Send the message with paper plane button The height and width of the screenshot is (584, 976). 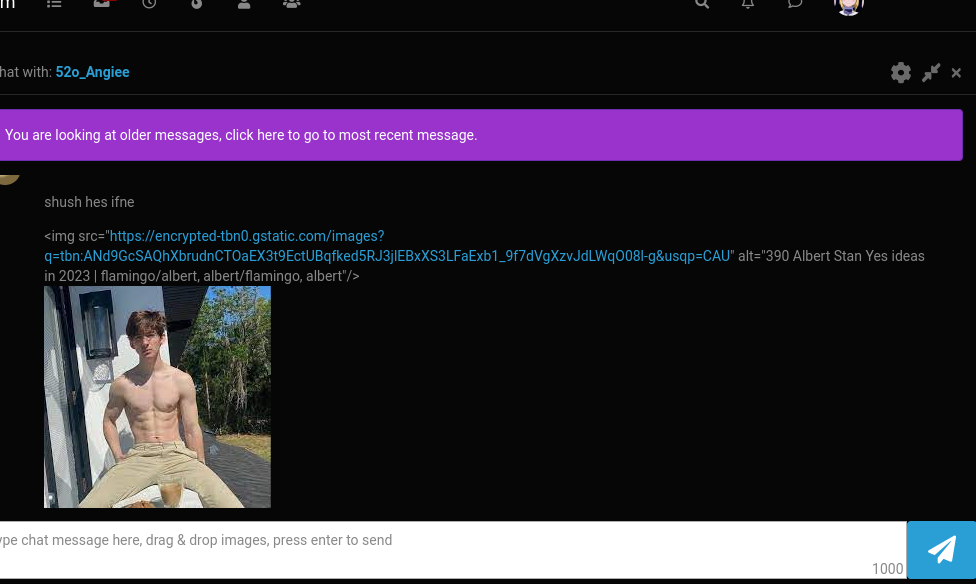941,550
